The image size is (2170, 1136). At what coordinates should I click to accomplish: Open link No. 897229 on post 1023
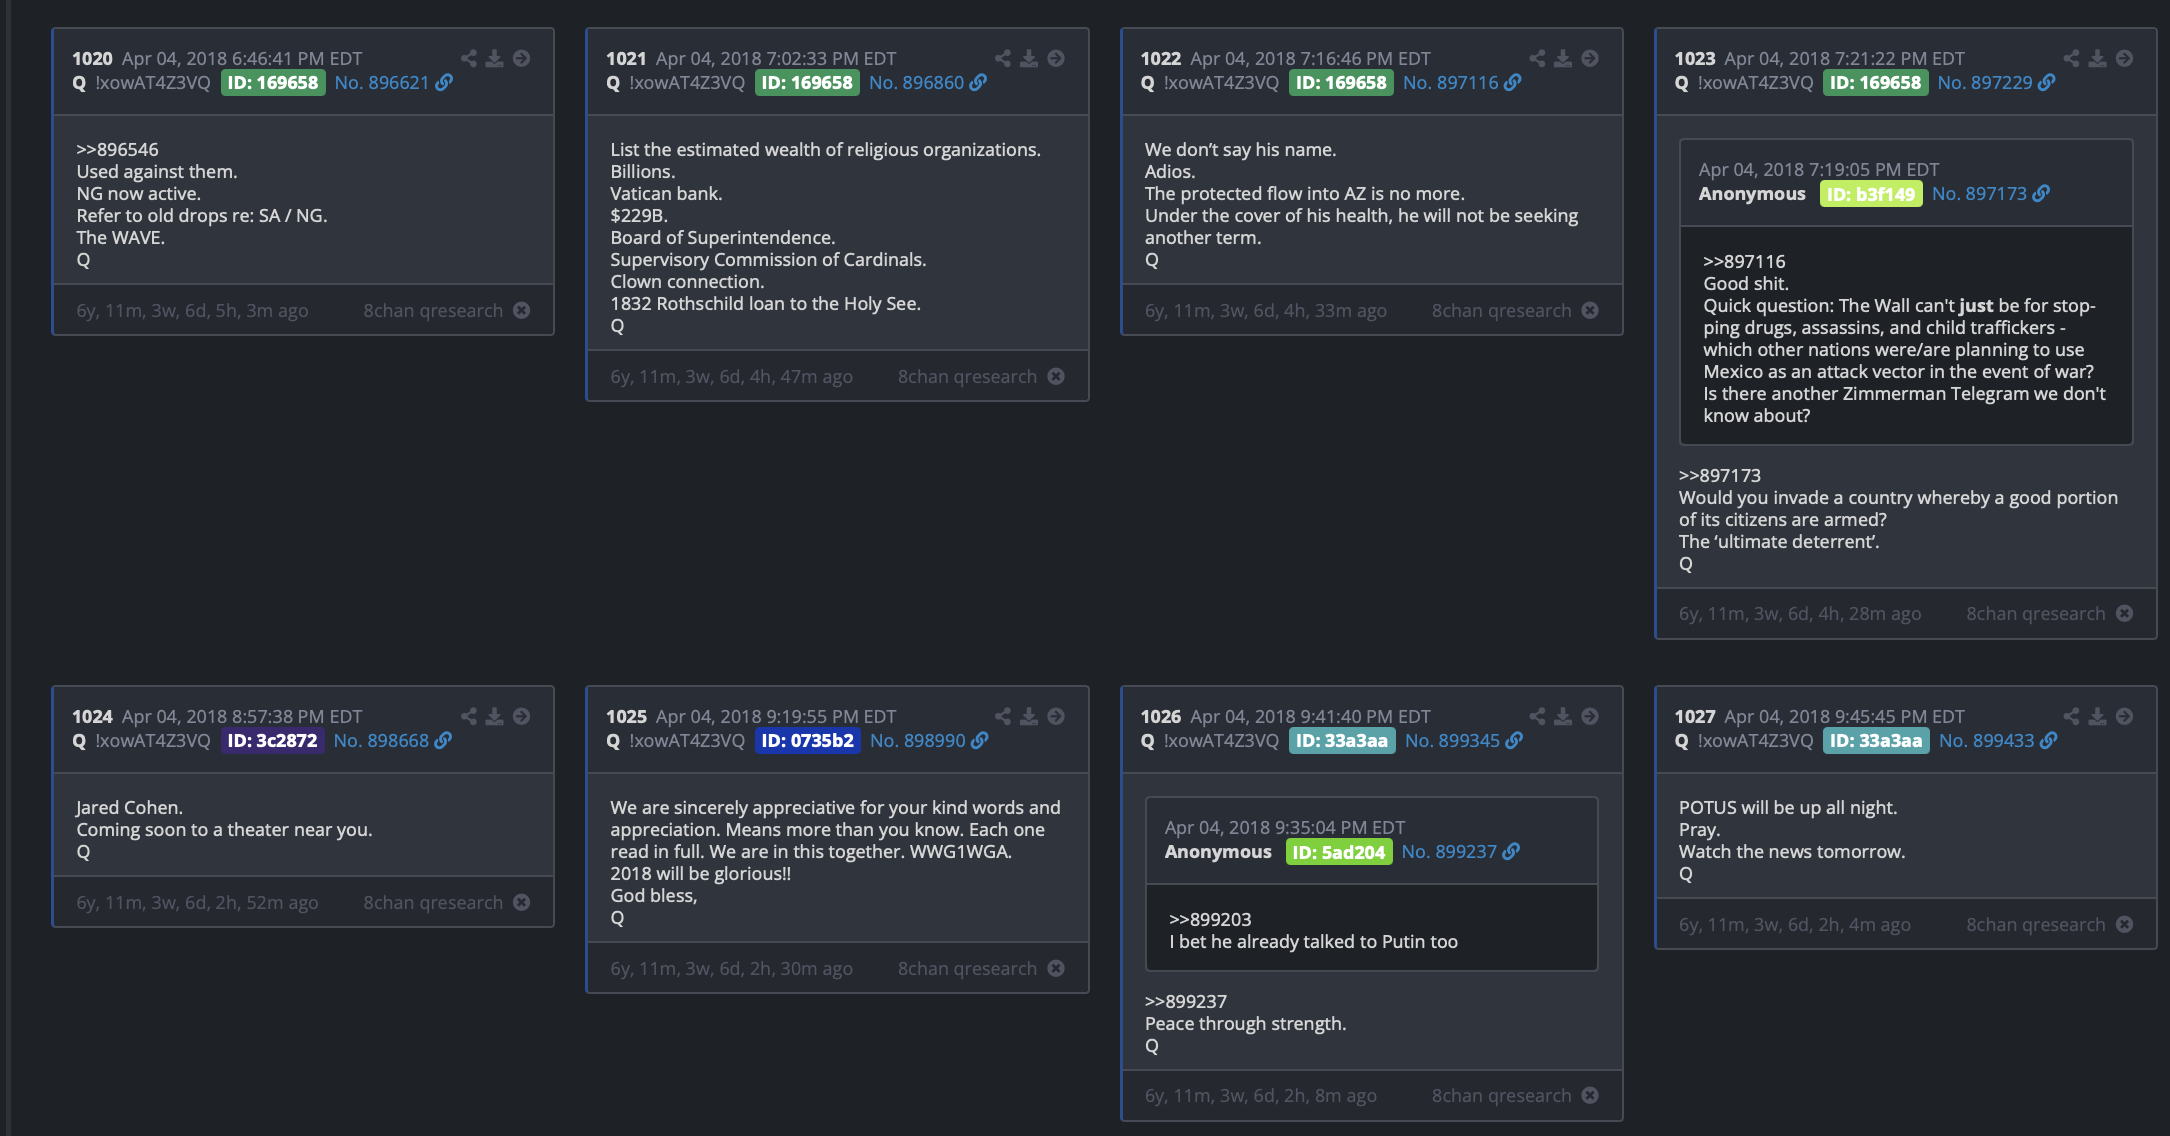point(1985,83)
